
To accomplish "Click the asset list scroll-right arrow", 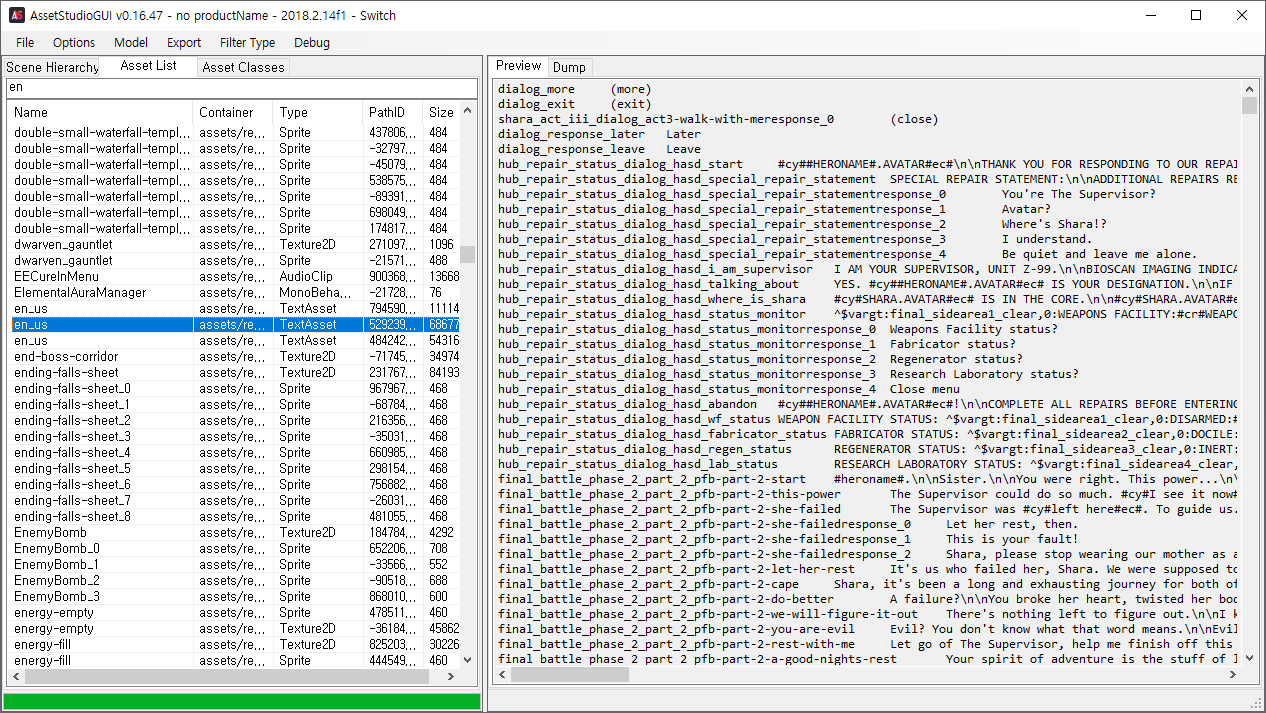I will pyautogui.click(x=452, y=677).
